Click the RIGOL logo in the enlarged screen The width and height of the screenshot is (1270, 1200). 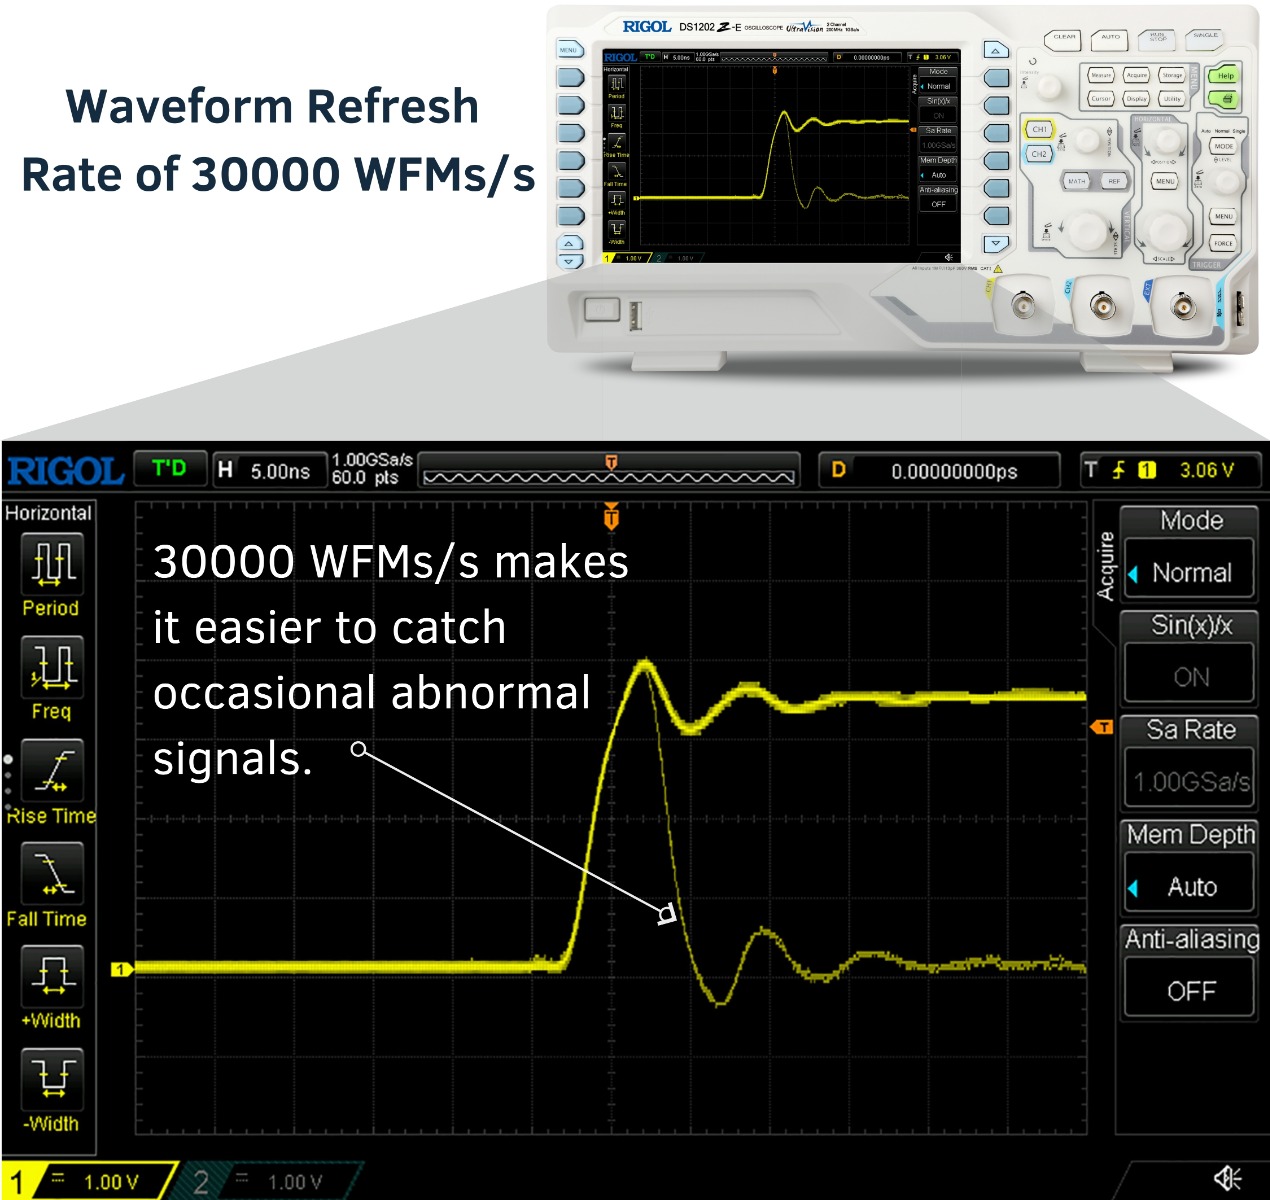pyautogui.click(x=65, y=470)
